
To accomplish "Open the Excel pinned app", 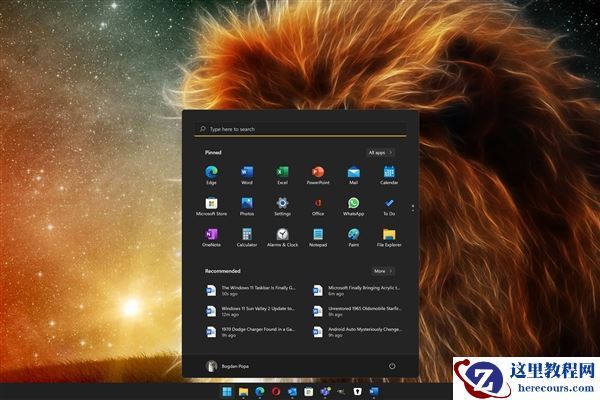I will pos(282,175).
